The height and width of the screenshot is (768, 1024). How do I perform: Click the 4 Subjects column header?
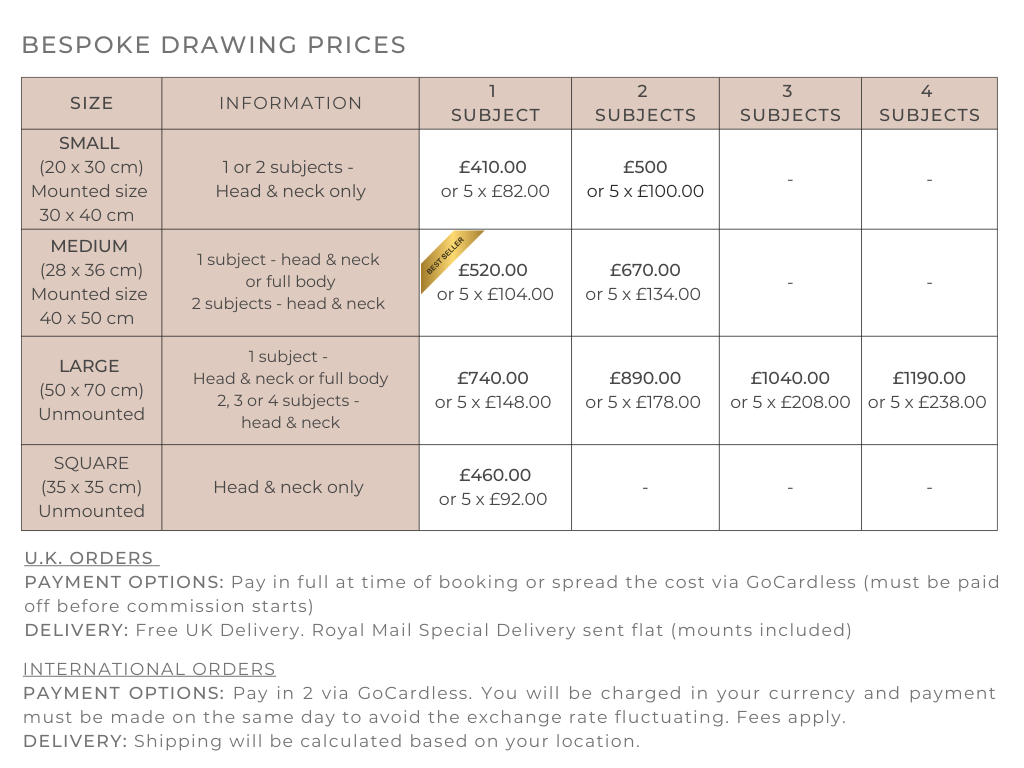tap(929, 103)
